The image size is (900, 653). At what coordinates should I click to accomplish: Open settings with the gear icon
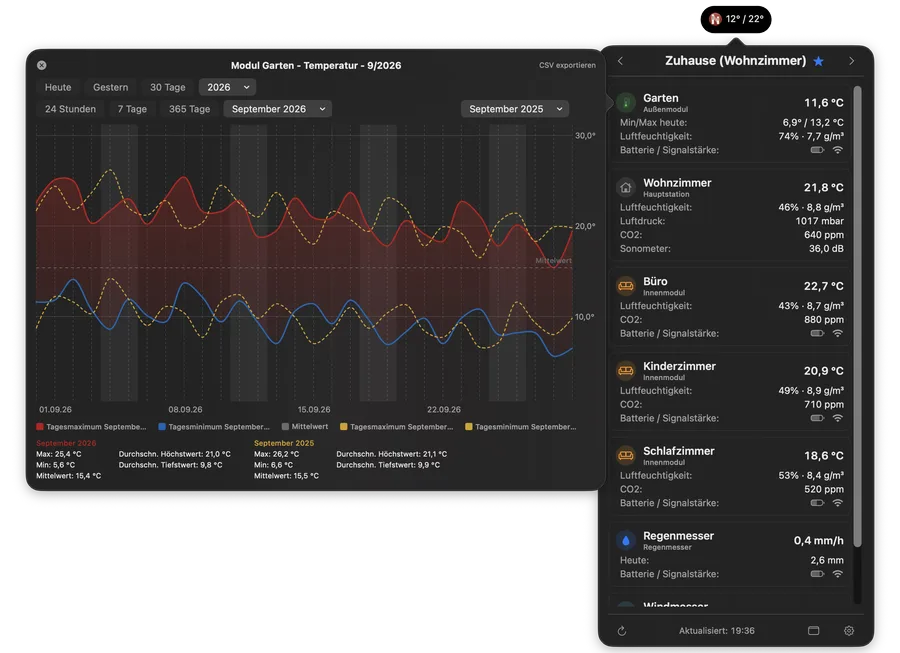pos(849,631)
